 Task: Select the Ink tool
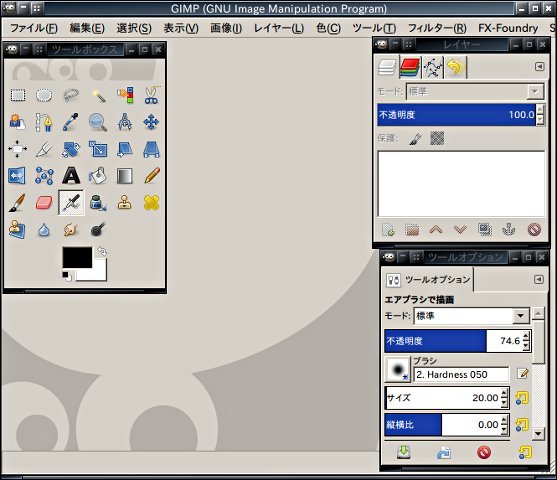pyautogui.click(x=98, y=203)
